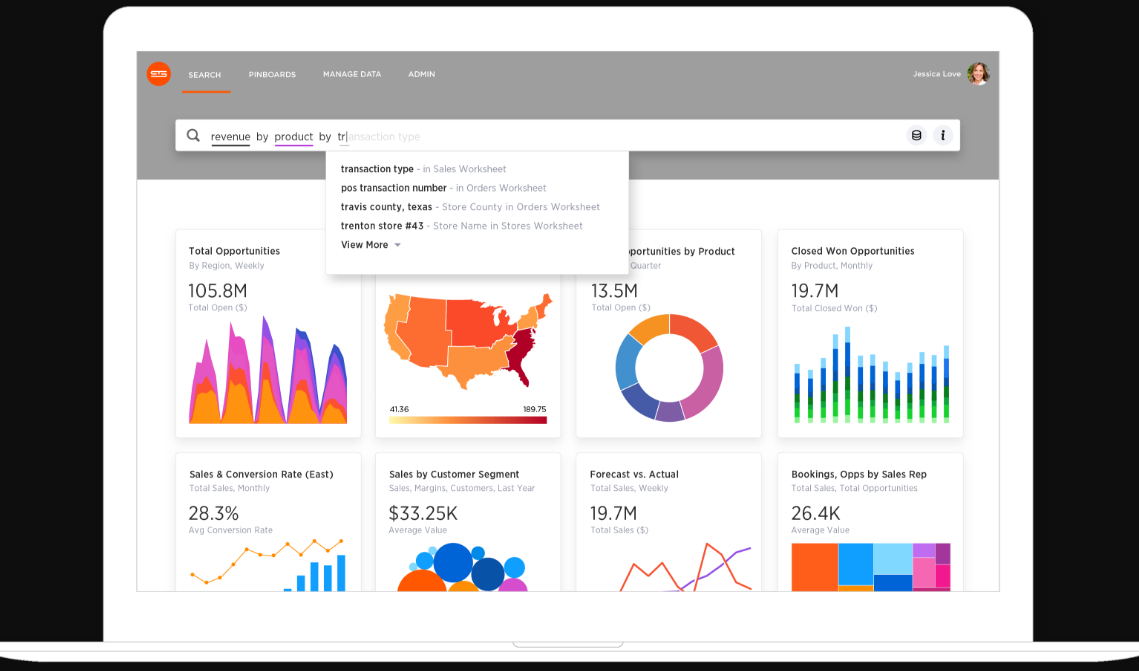Pick 'travis county, texas' suggestion

coord(386,207)
